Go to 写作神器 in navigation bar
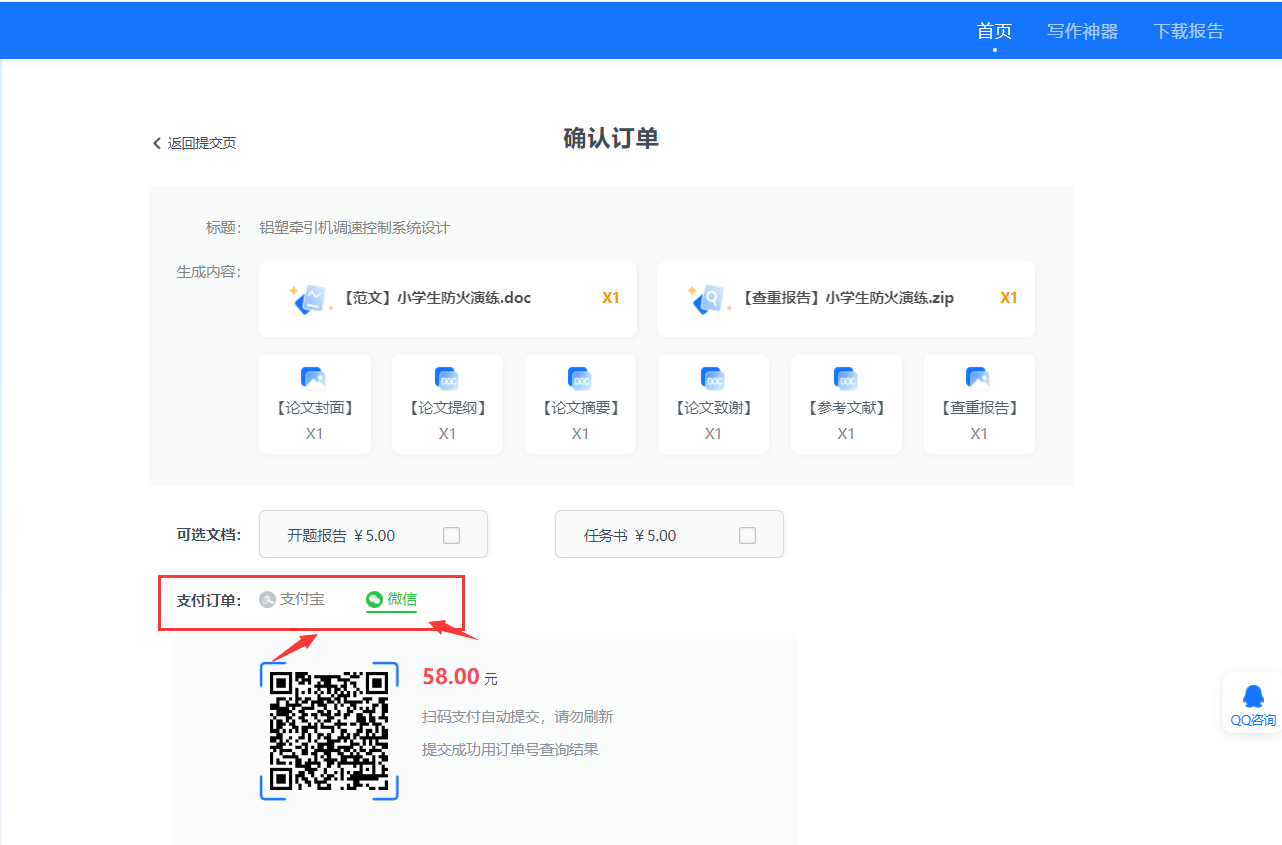This screenshot has height=845, width=1282. point(1082,31)
